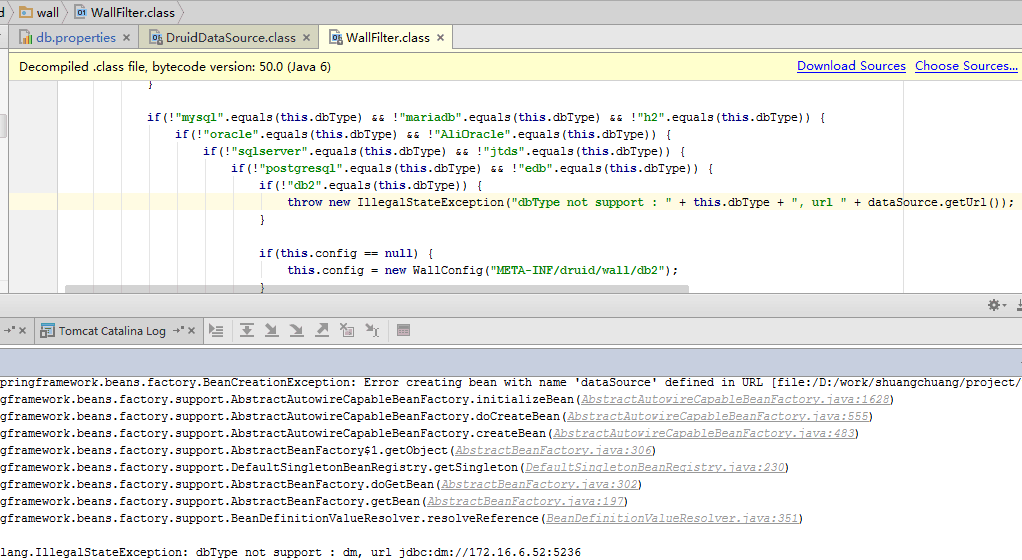Click the 'Decompiled .class file' banner text
The height and width of the screenshot is (560, 1022).
click(x=175, y=66)
